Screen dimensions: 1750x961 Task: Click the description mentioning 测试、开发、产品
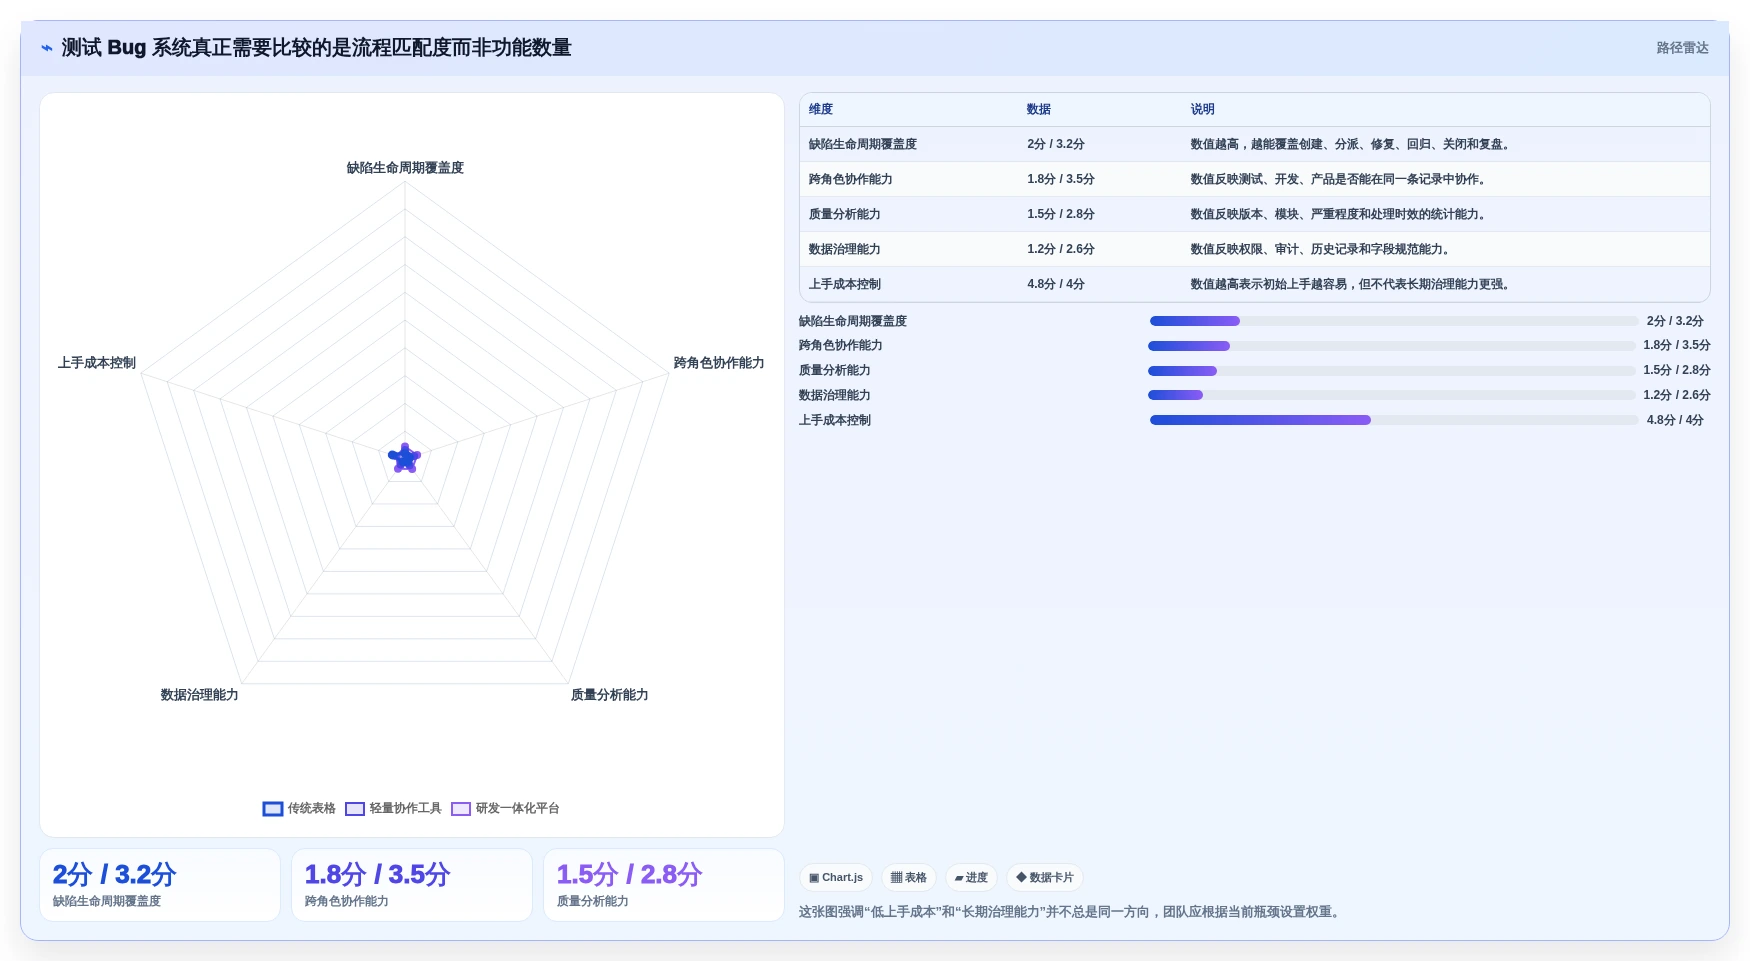pyautogui.click(x=1339, y=179)
